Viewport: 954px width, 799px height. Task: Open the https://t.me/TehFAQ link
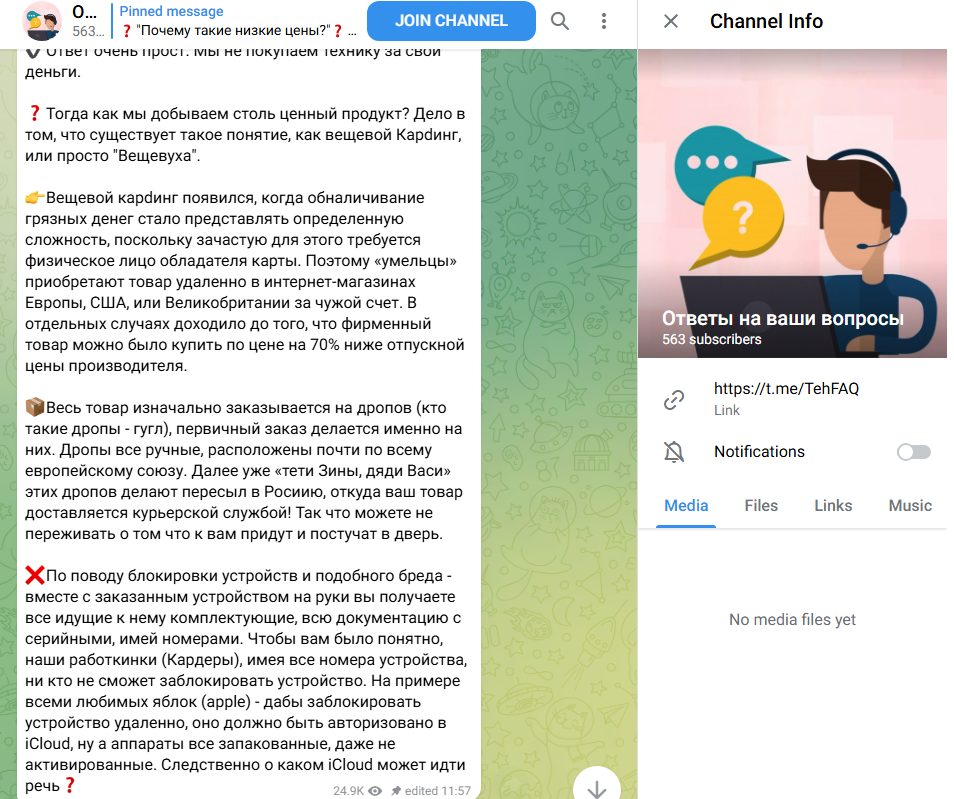pyautogui.click(x=786, y=389)
